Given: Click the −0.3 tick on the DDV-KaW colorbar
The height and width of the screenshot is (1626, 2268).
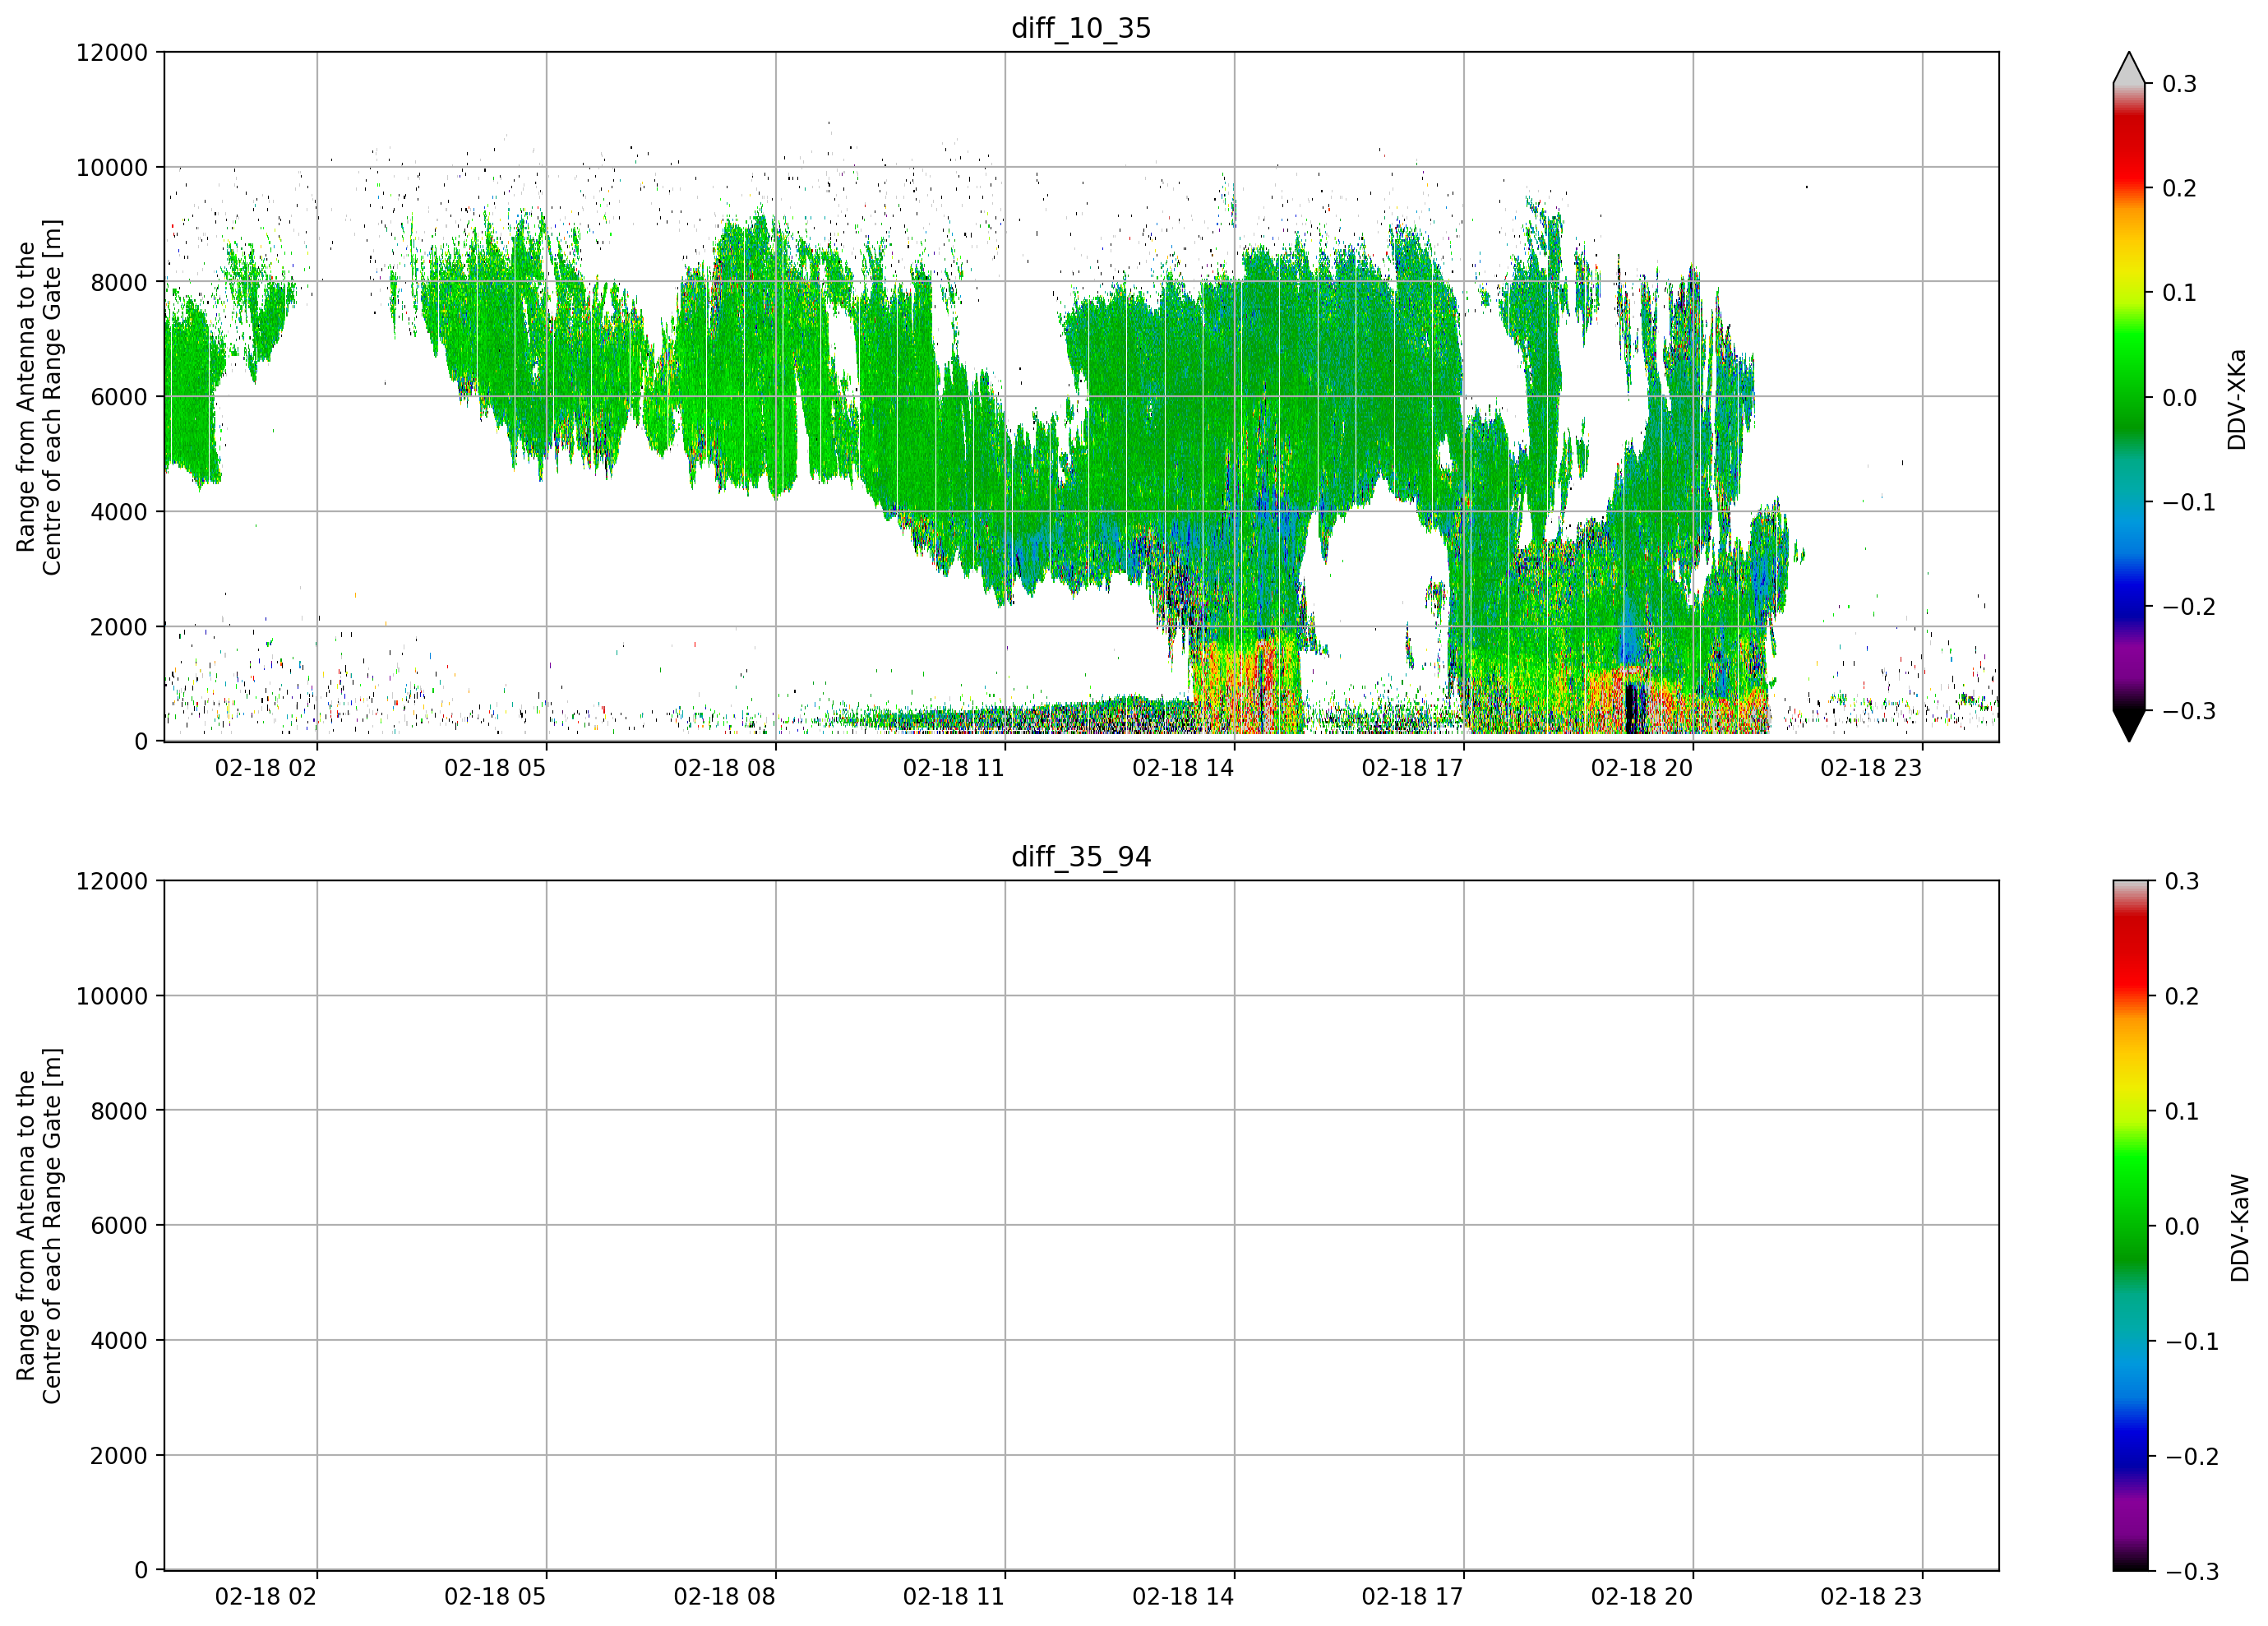Looking at the screenshot, I should [x=2191, y=1571].
